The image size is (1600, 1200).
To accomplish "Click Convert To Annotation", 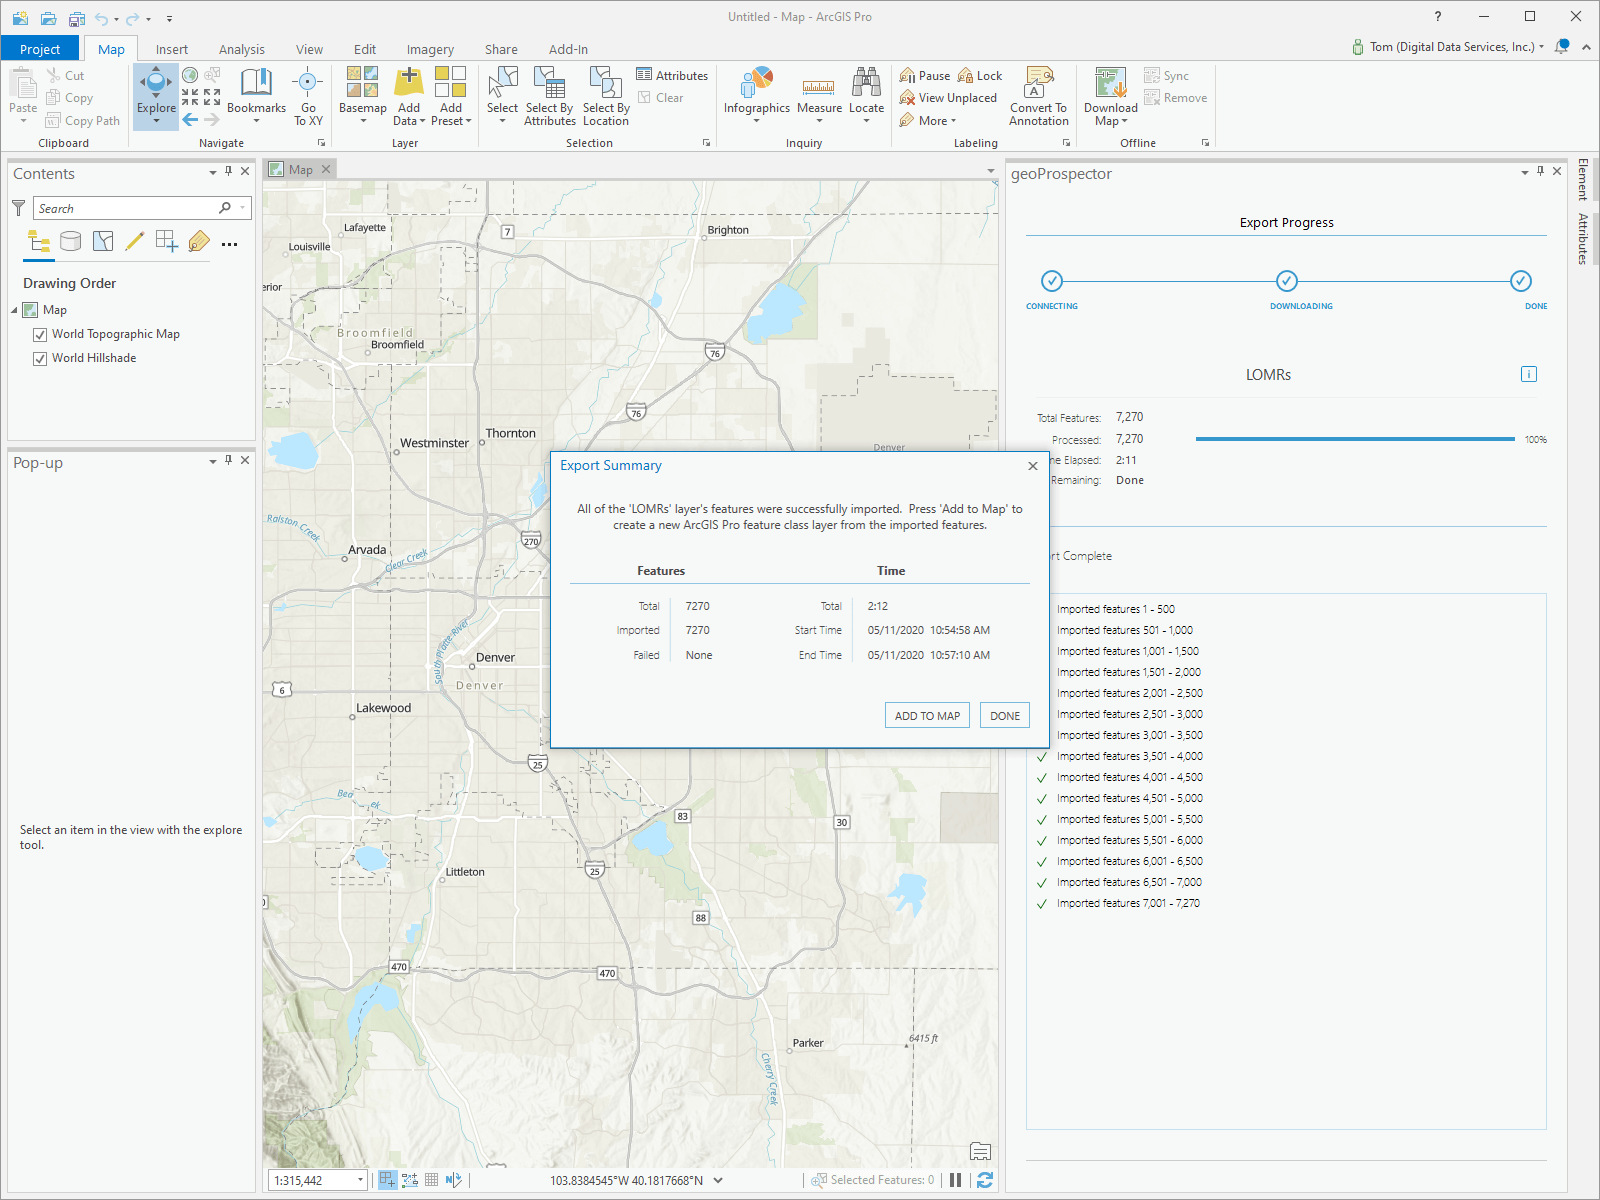I will pos(1039,97).
